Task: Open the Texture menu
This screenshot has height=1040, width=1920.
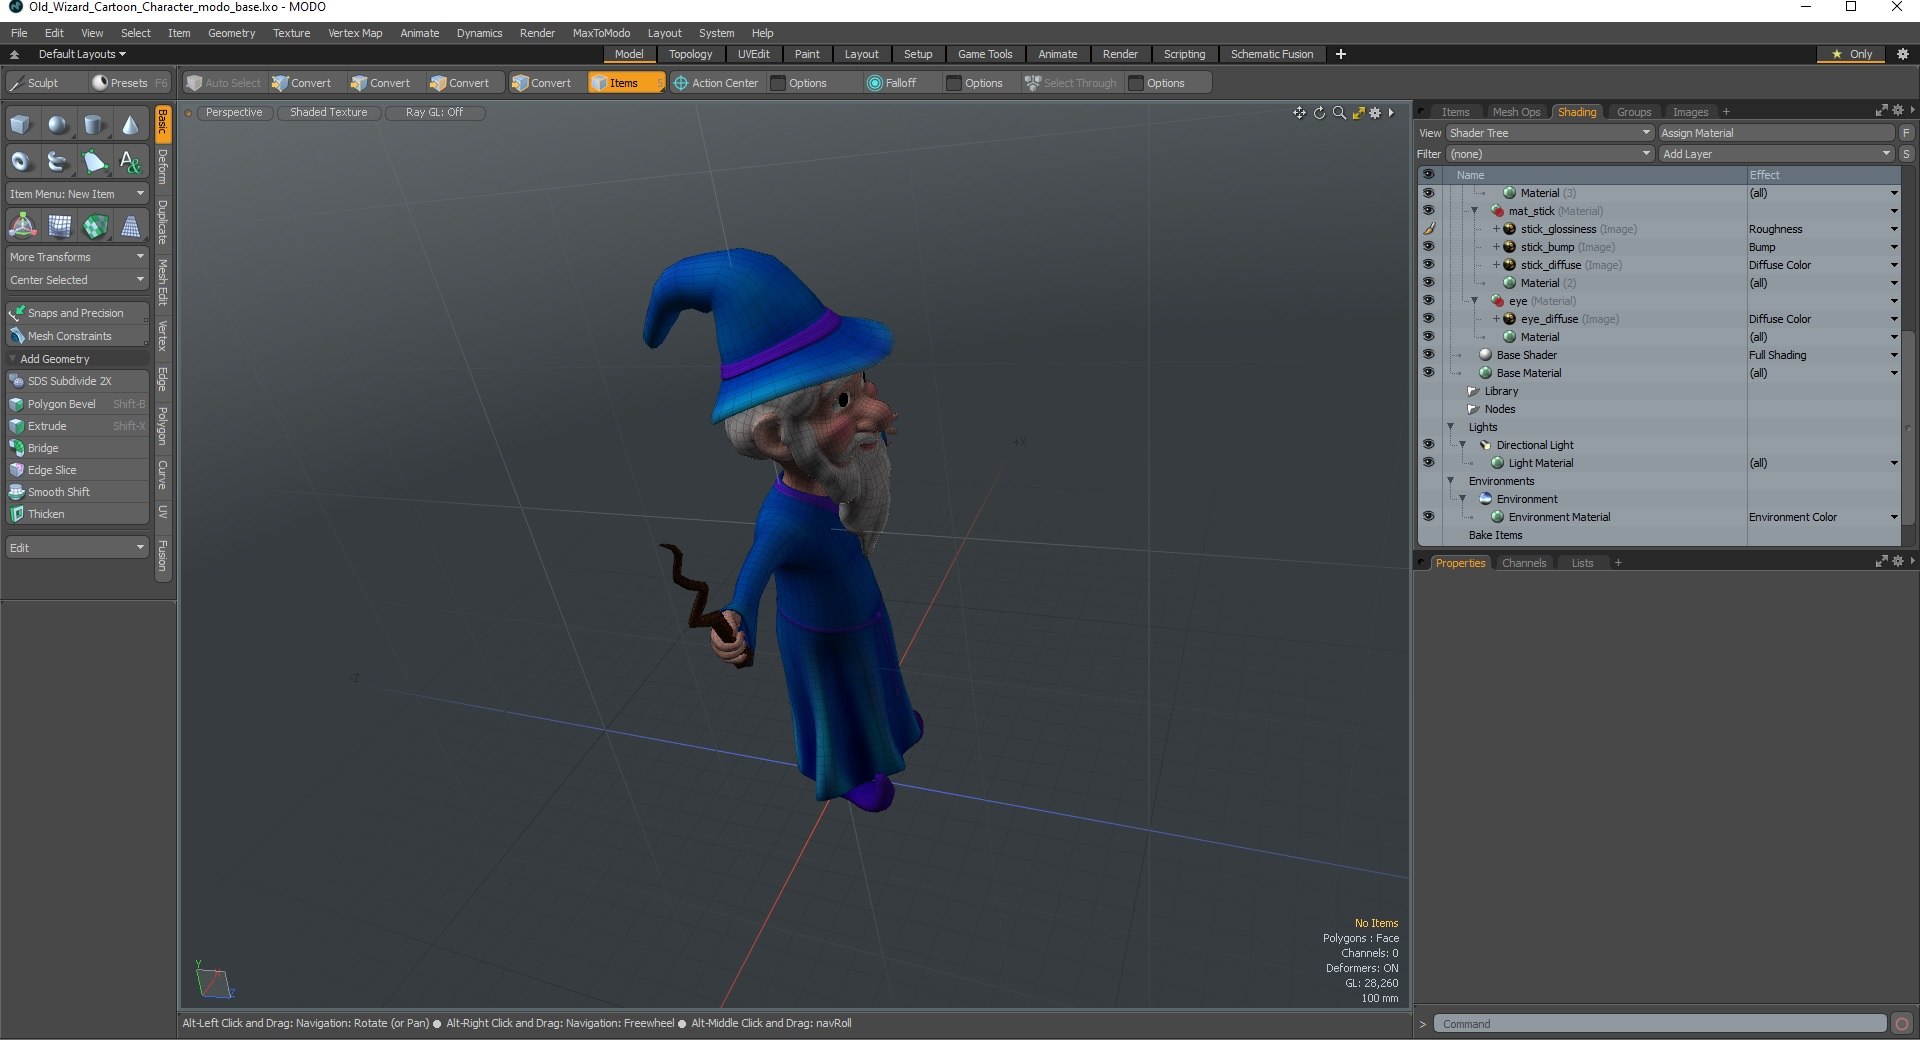Action: 291,33
